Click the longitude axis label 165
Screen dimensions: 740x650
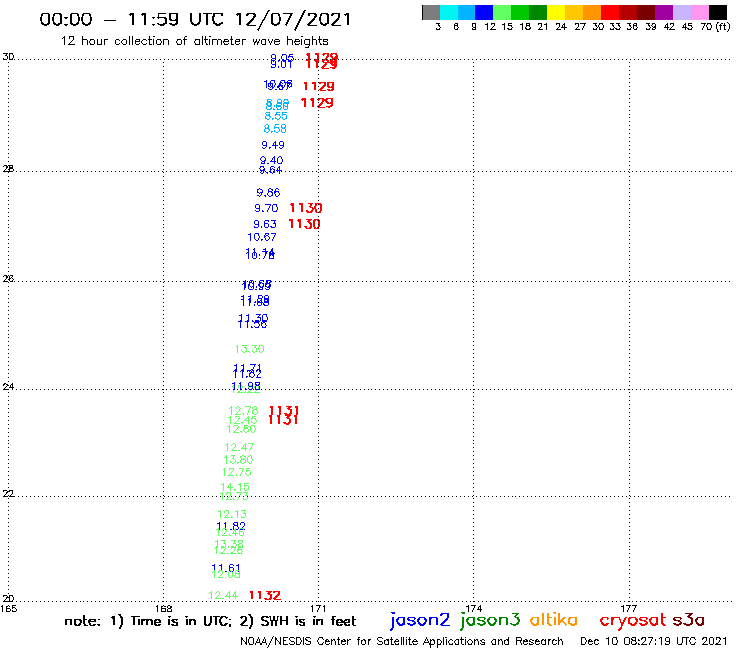8,608
